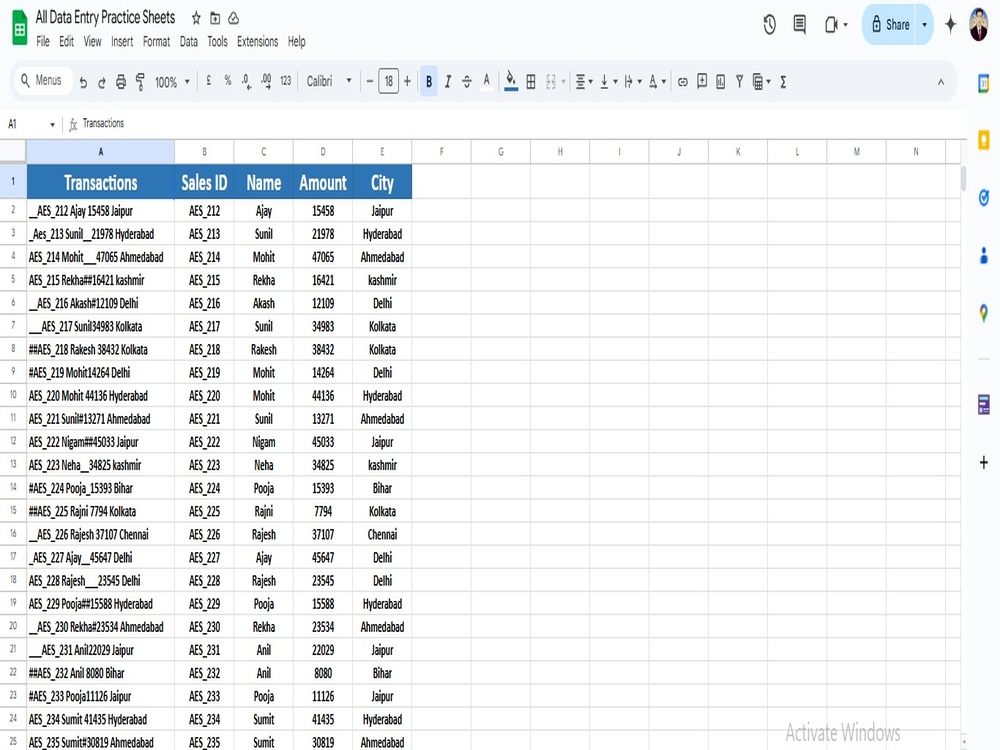This screenshot has width=1000, height=750.
Task: Format as percent with the % icon
Action: (x=228, y=81)
